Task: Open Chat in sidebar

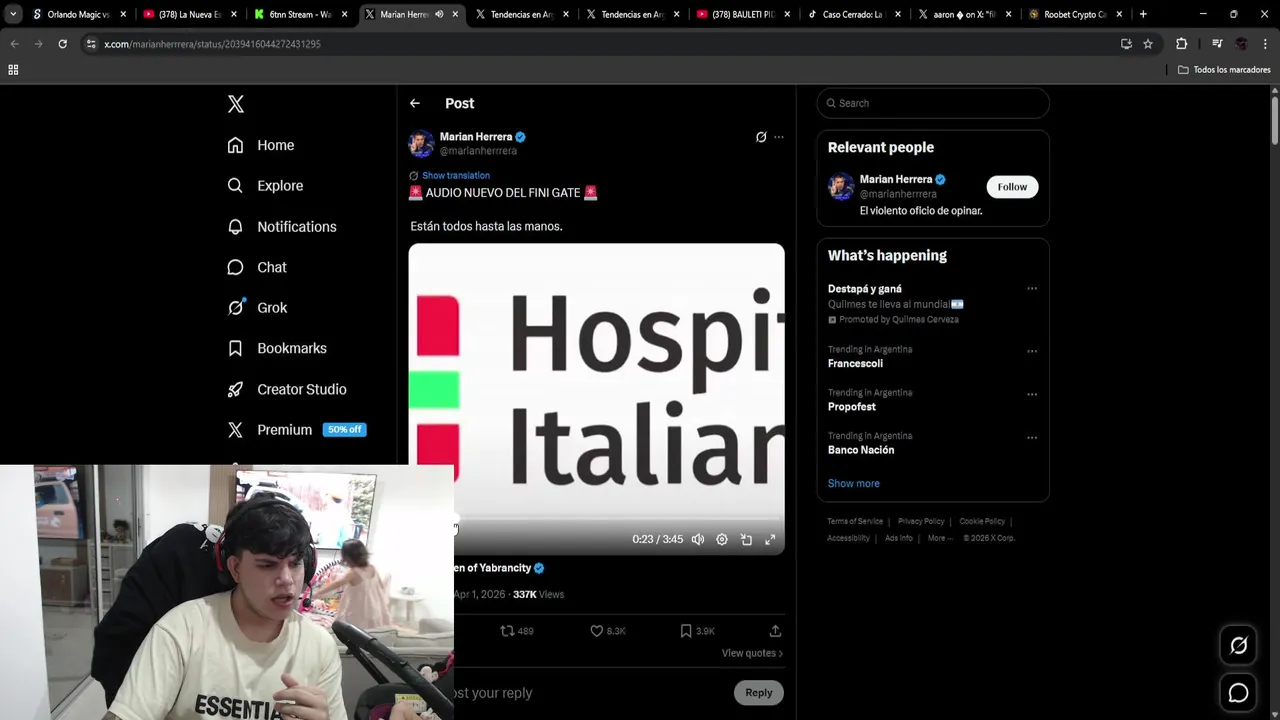Action: point(257,267)
